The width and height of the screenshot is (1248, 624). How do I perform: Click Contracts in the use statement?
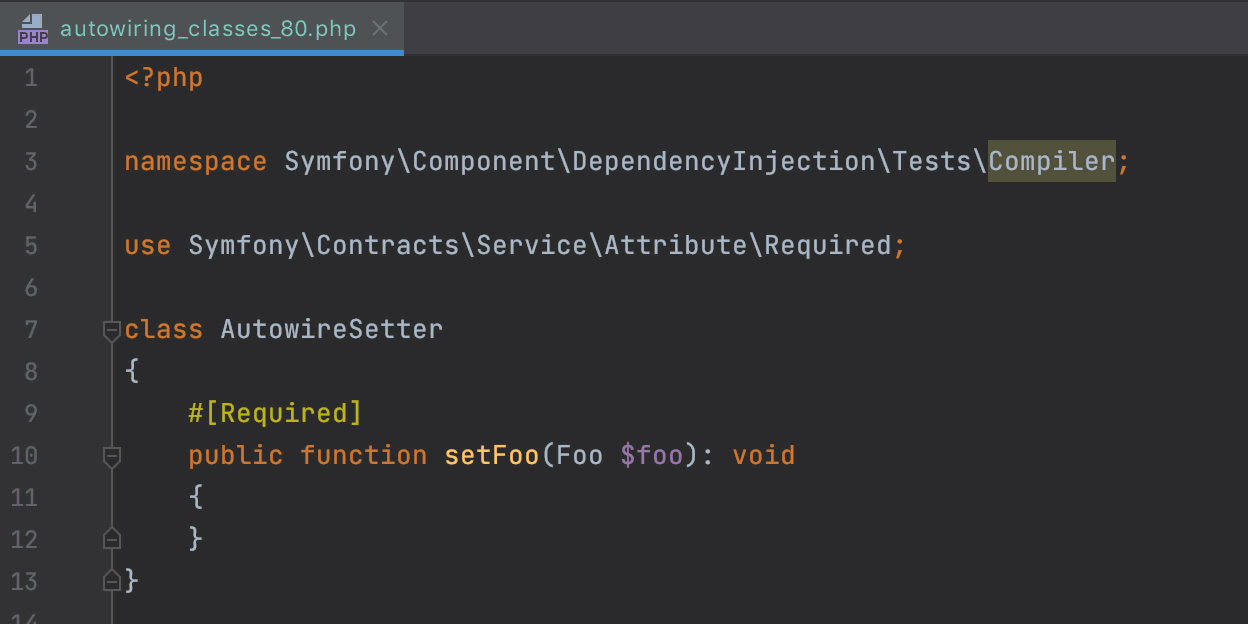click(388, 245)
